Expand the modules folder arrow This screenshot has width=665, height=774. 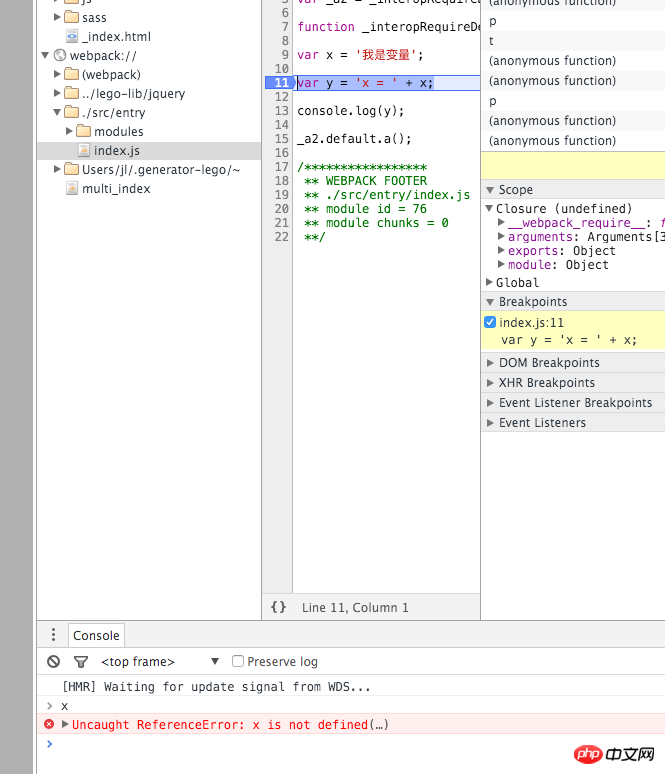(69, 131)
